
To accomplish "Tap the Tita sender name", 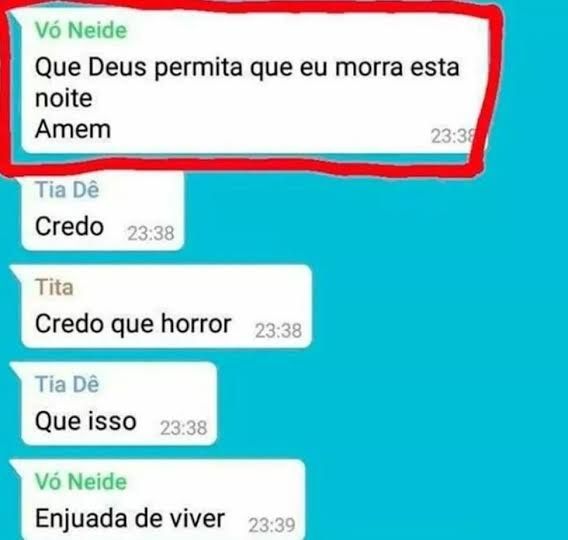I will click(54, 287).
